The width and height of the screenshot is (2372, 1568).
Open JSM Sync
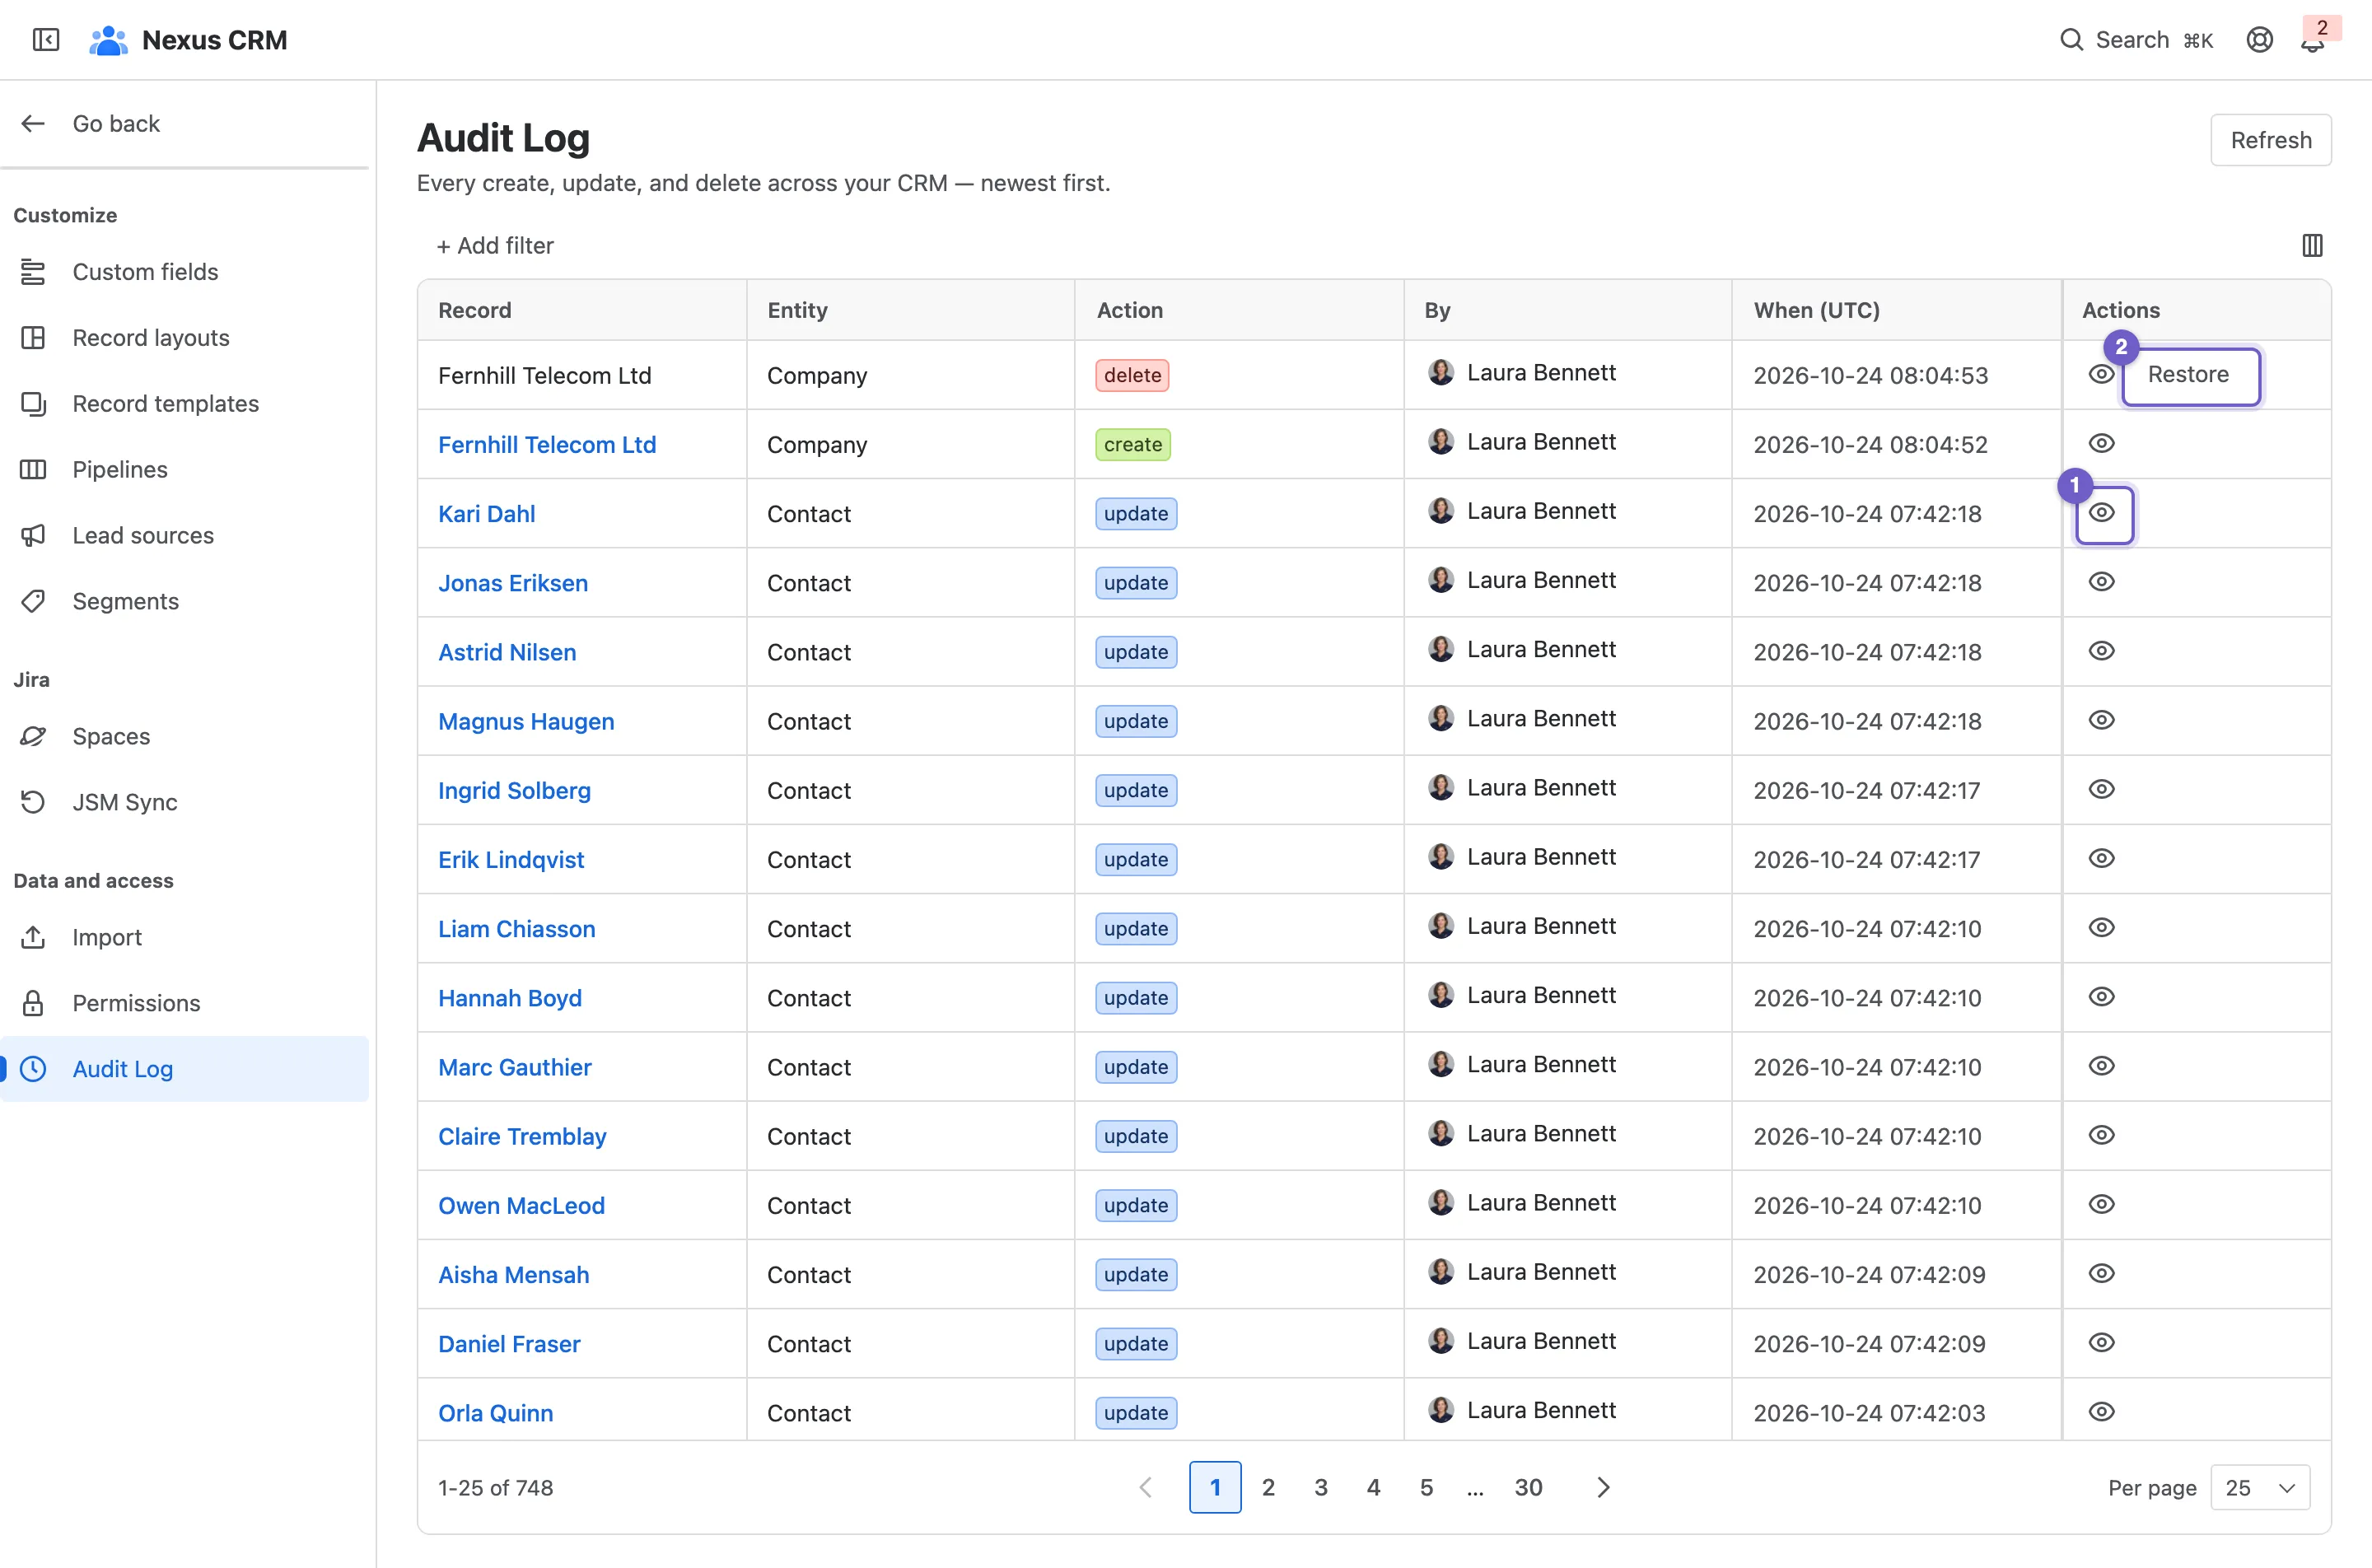[185, 803]
